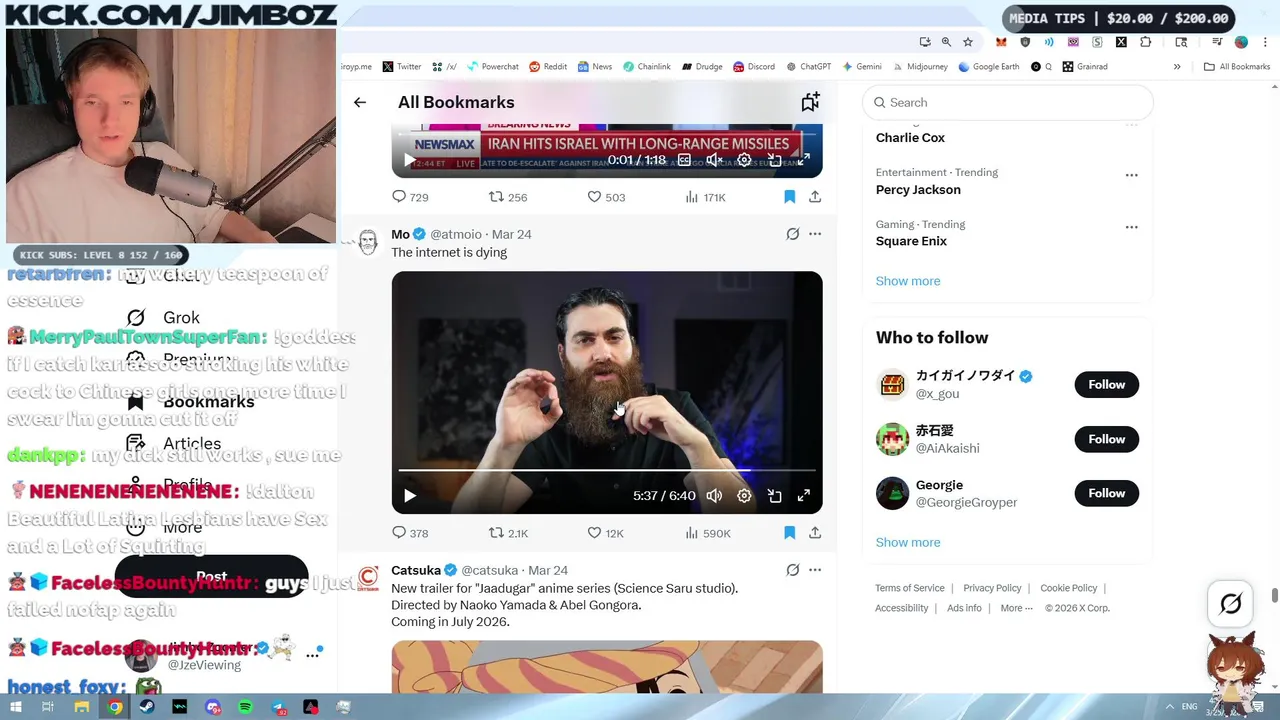The width and height of the screenshot is (1280, 720).
Task: Open the floating Grok button
Action: (x=1231, y=603)
